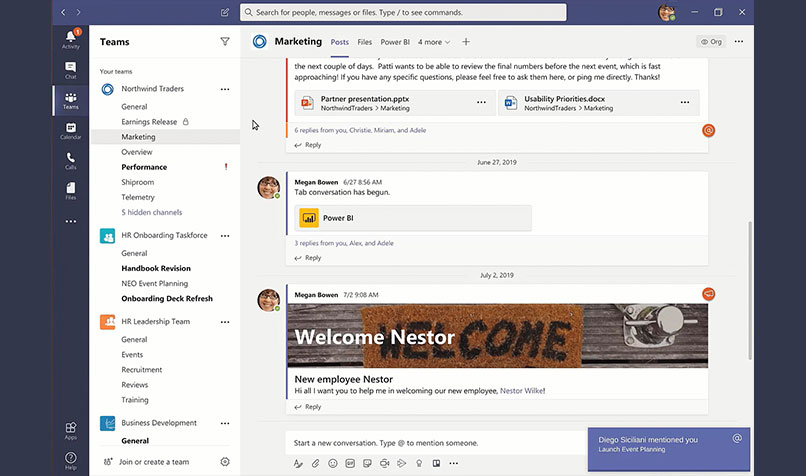Open Calls in the left rail

(x=70, y=160)
